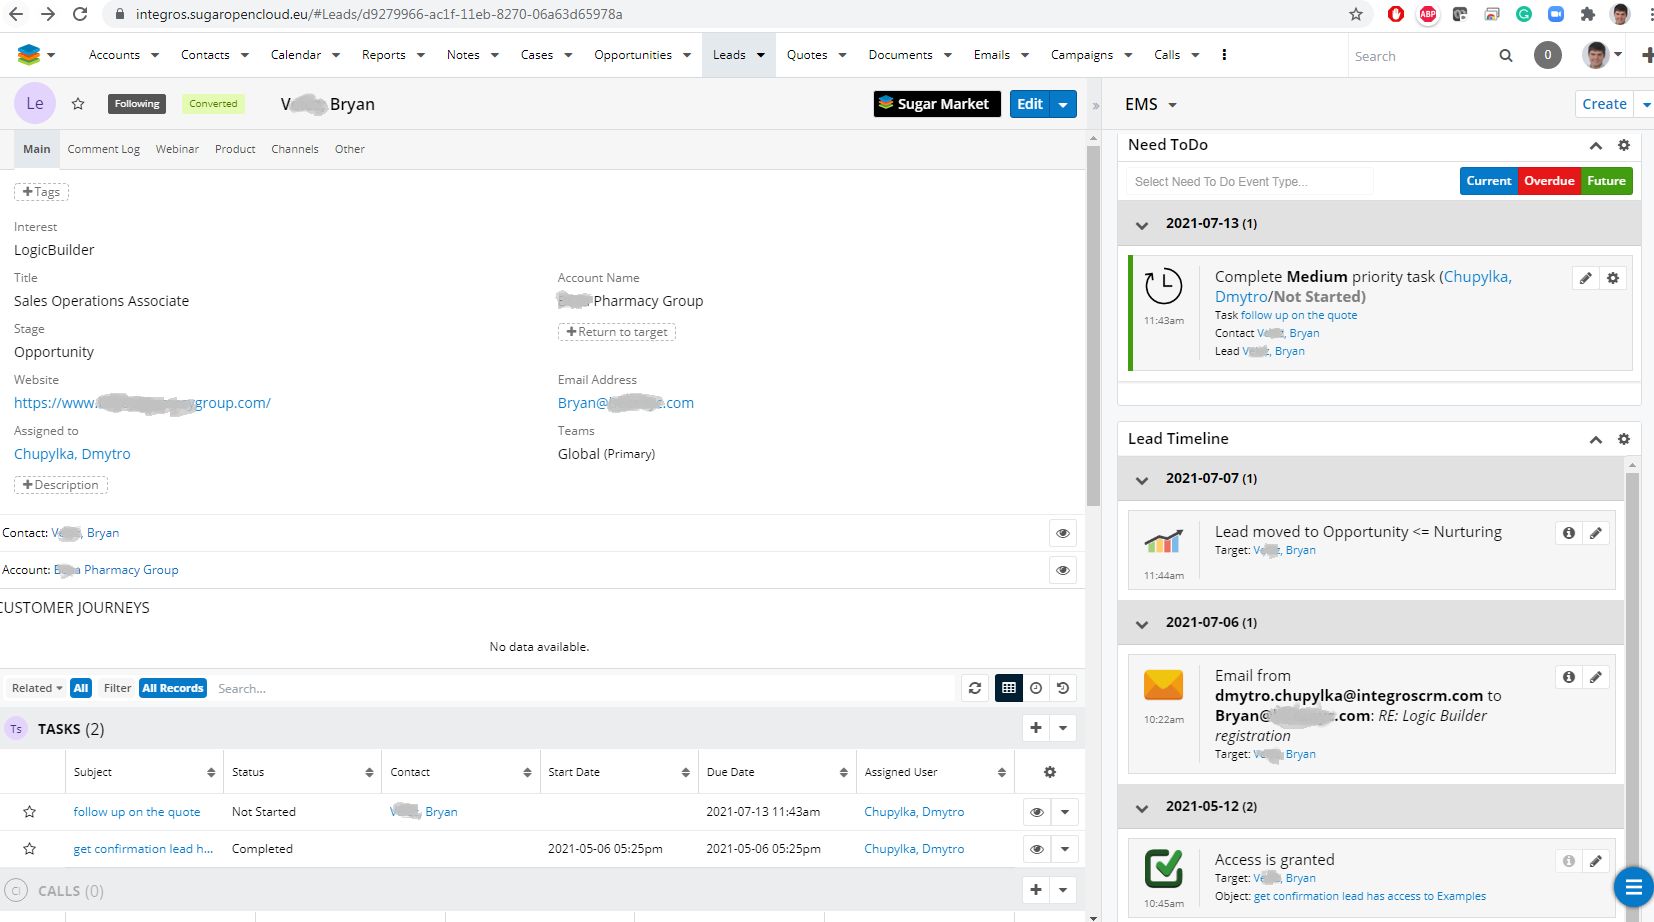Open the activity stream clock icon
The height and width of the screenshot is (922, 1654).
[x=1036, y=688]
